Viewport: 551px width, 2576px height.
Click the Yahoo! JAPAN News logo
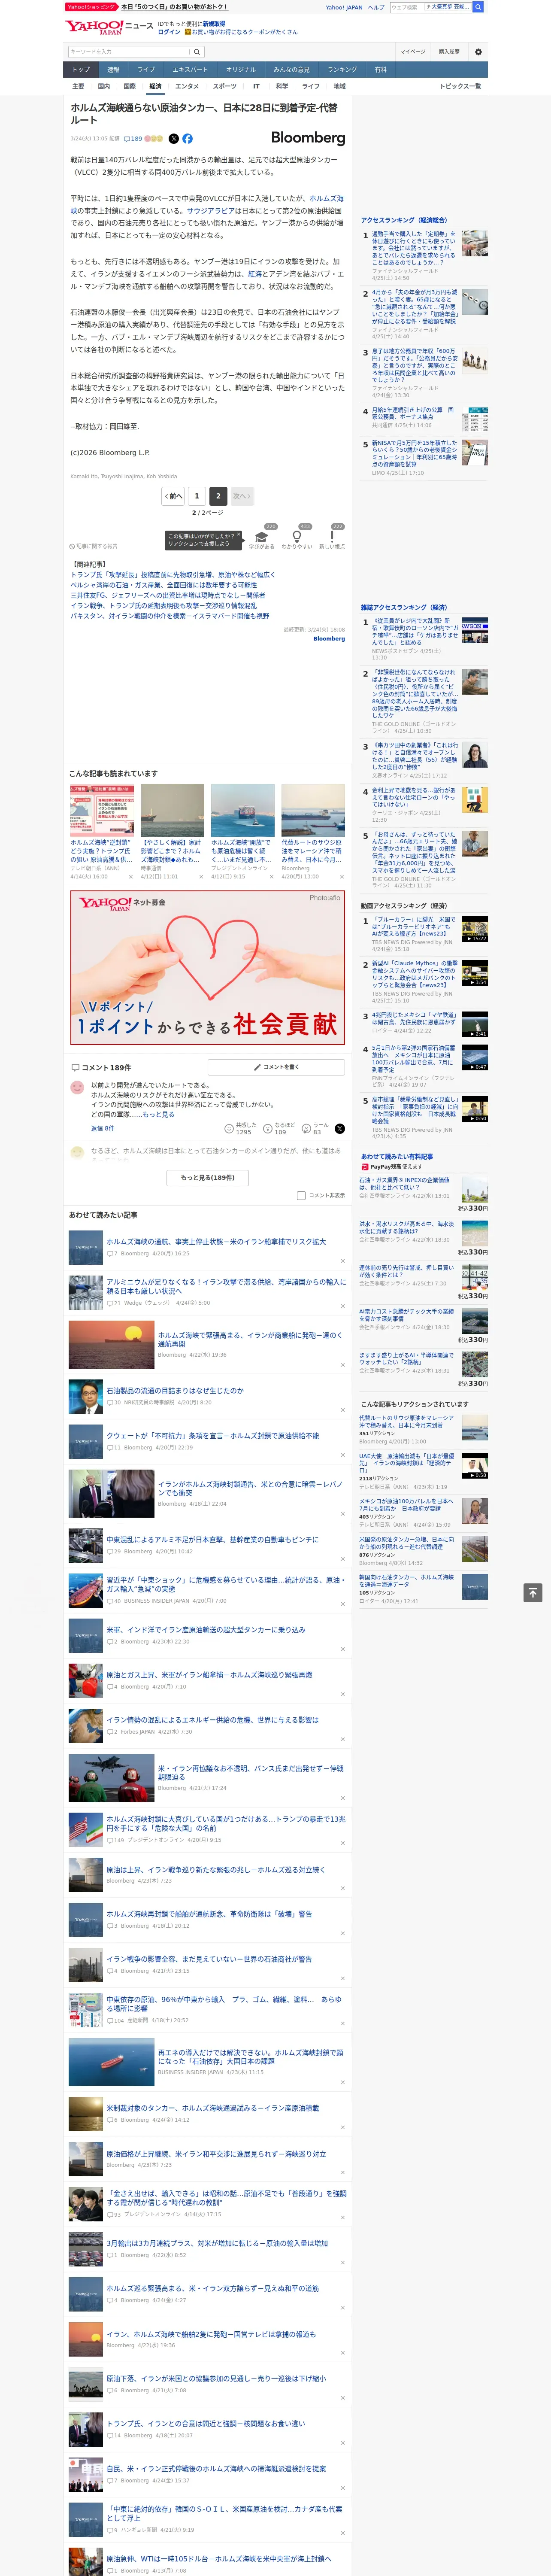pyautogui.click(x=109, y=28)
